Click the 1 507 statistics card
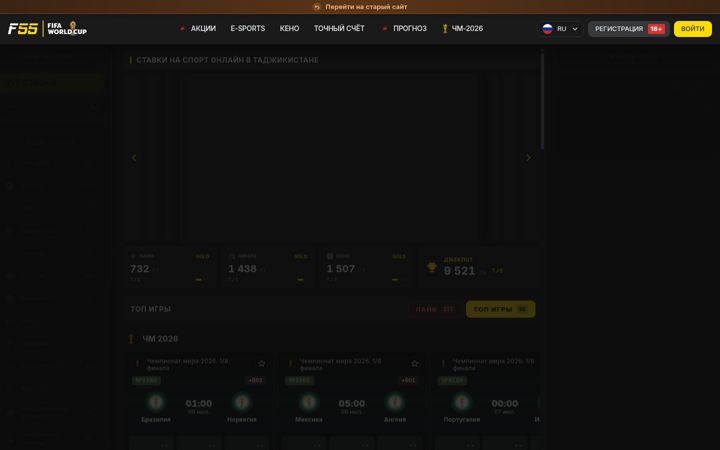Viewport: 720px width, 450px height. [366, 268]
